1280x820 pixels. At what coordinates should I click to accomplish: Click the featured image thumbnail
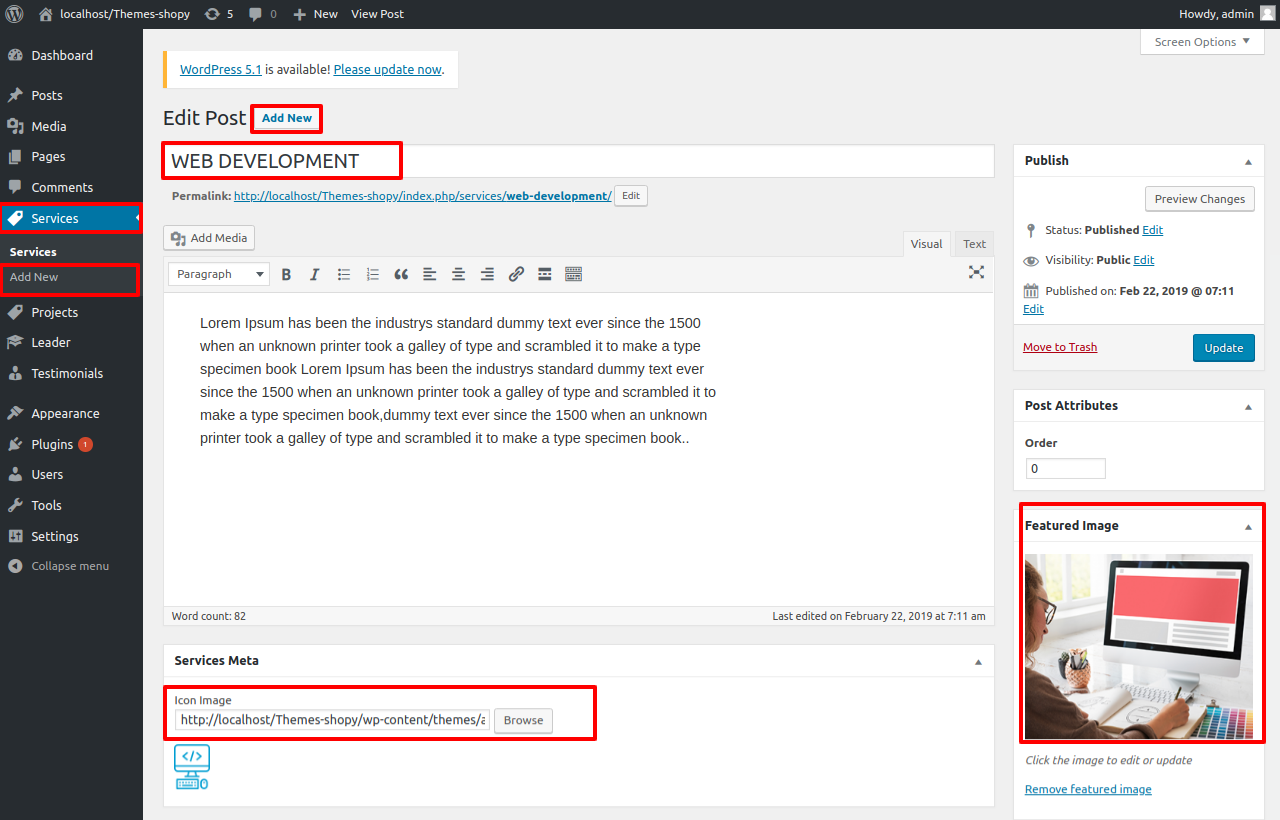coord(1138,646)
